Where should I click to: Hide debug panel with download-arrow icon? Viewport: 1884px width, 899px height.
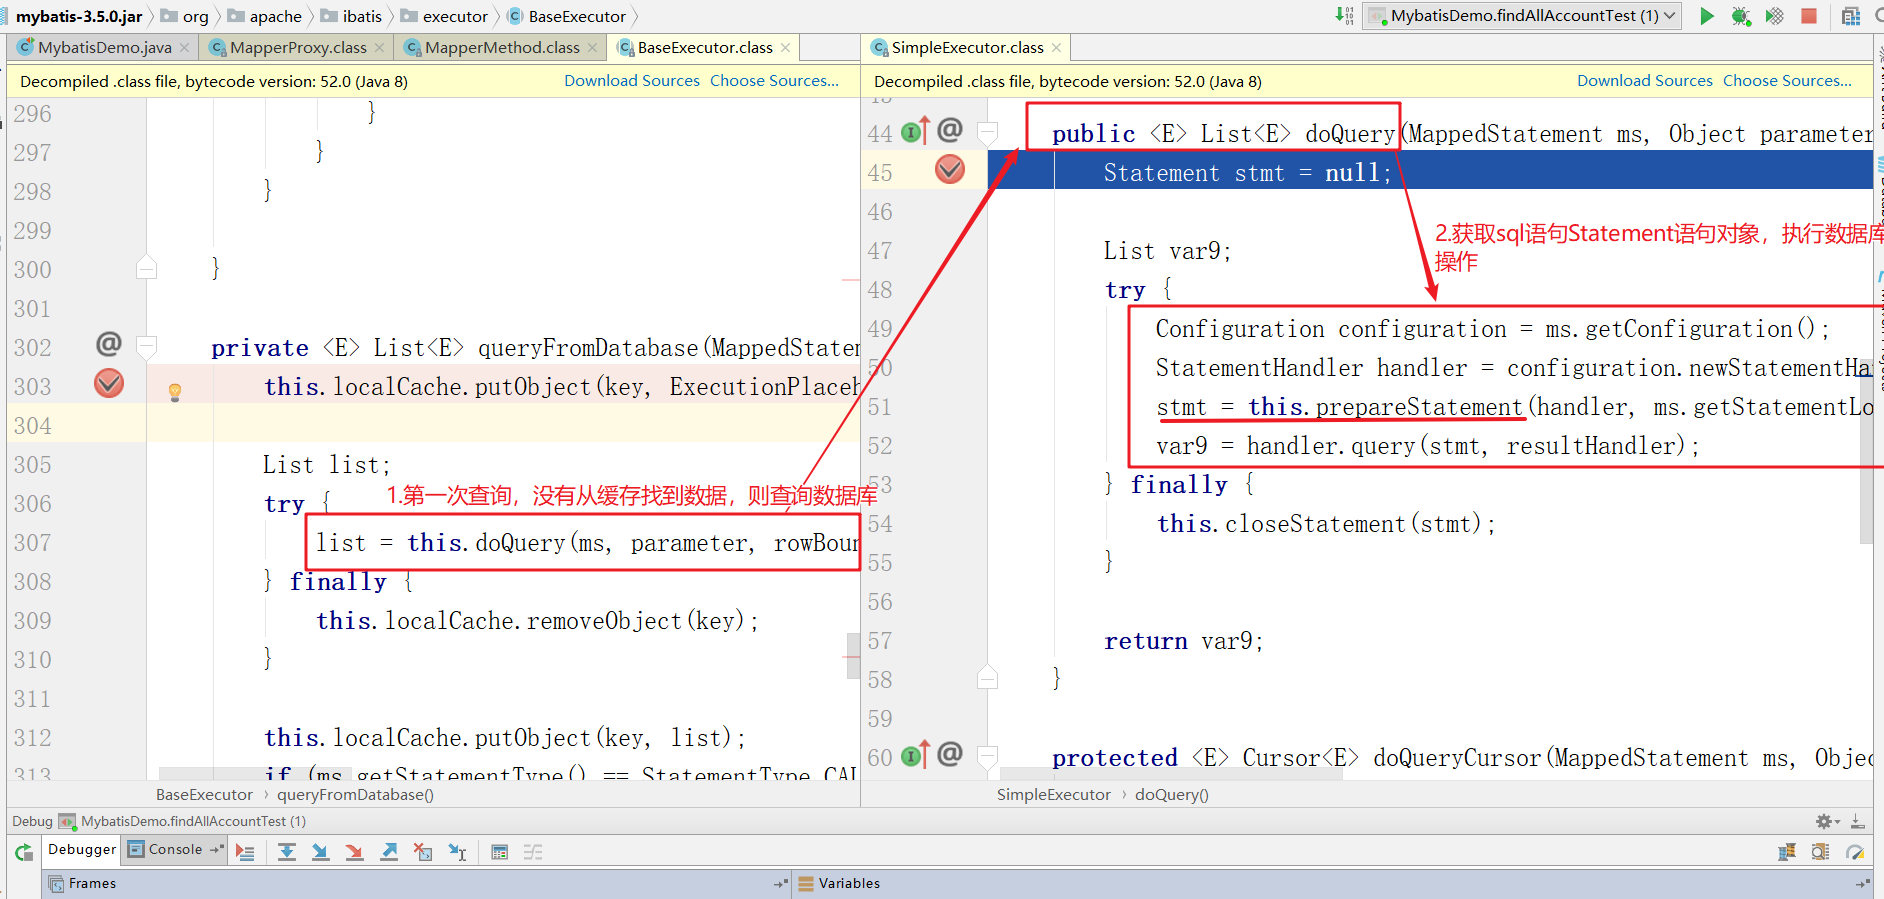point(1857,821)
